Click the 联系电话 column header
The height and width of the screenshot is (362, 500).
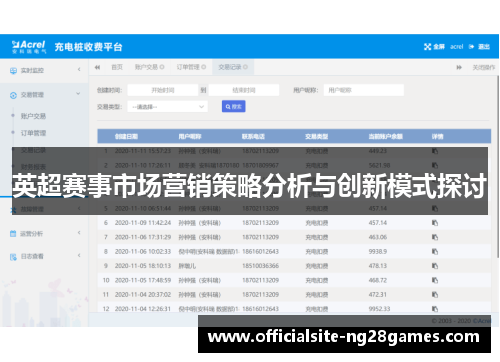tap(253, 137)
